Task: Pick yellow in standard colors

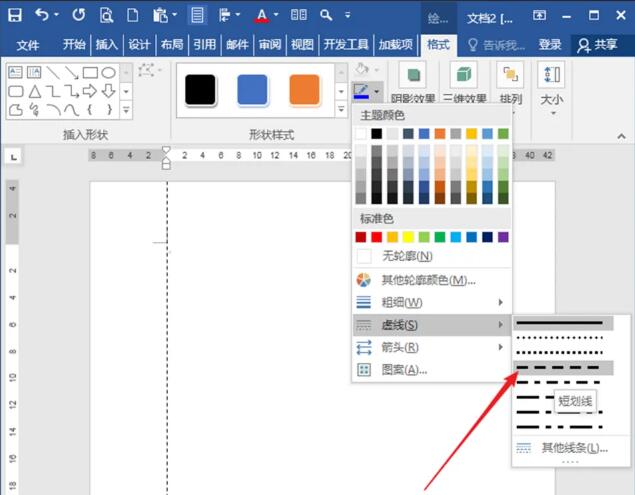Action: [408, 237]
